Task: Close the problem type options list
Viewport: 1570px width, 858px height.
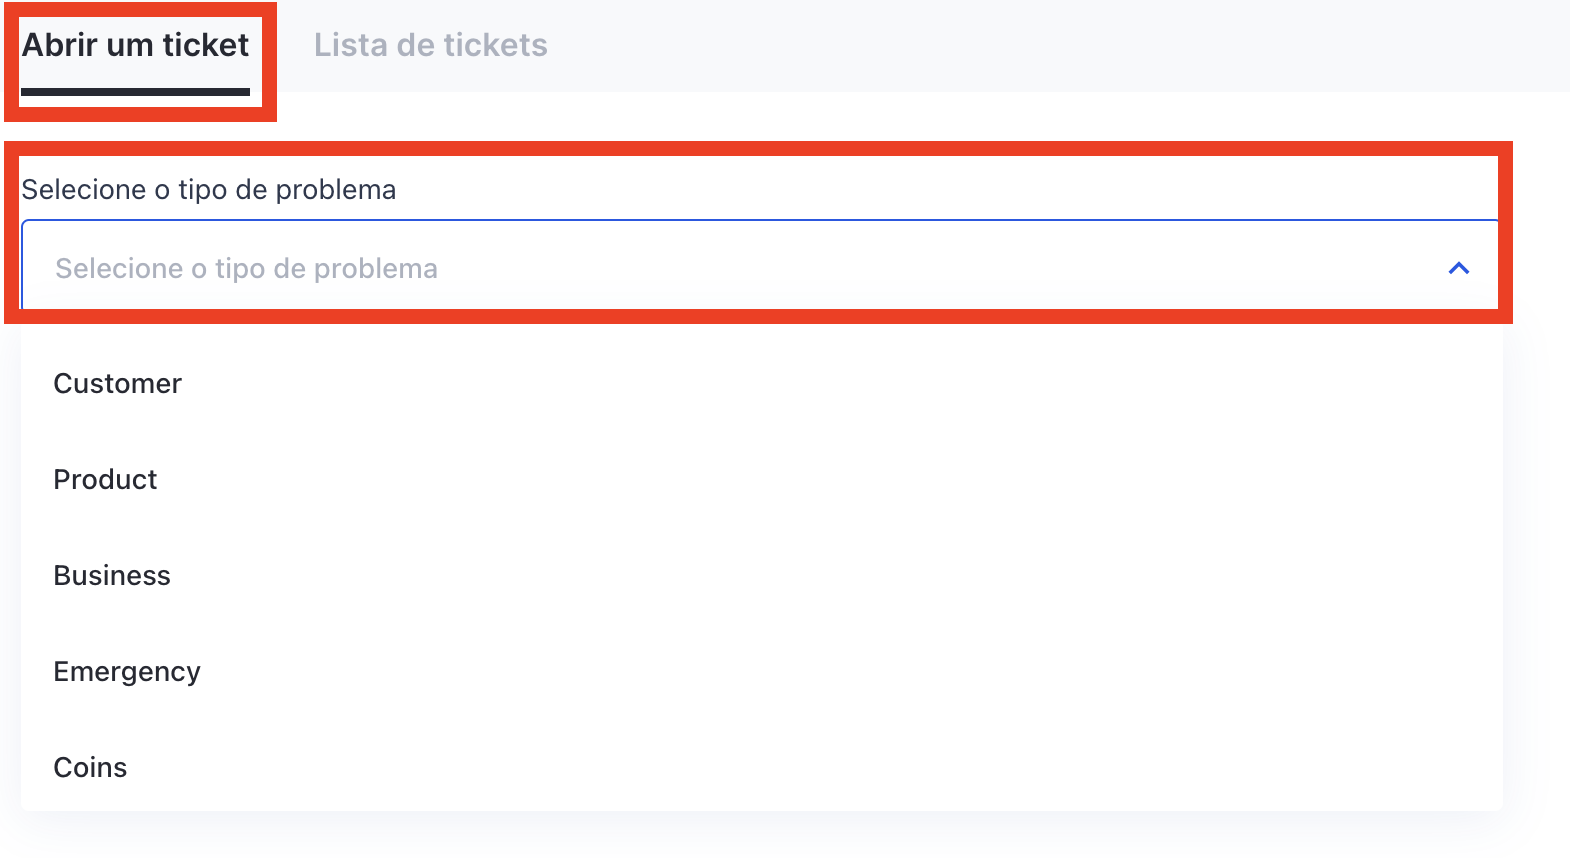Action: click(1459, 268)
